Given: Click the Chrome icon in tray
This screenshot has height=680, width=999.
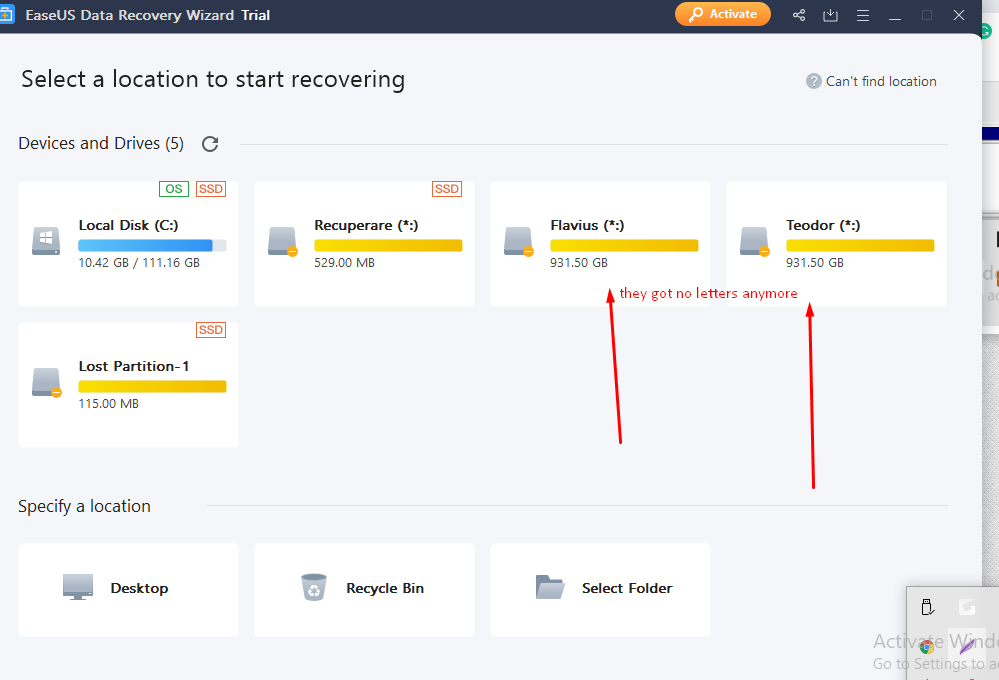Looking at the screenshot, I should [927, 647].
